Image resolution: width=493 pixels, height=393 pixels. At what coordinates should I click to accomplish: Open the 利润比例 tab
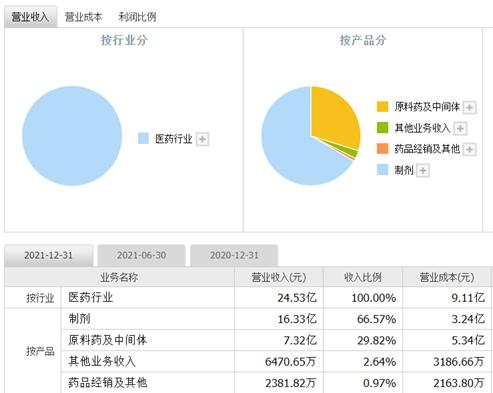point(137,17)
